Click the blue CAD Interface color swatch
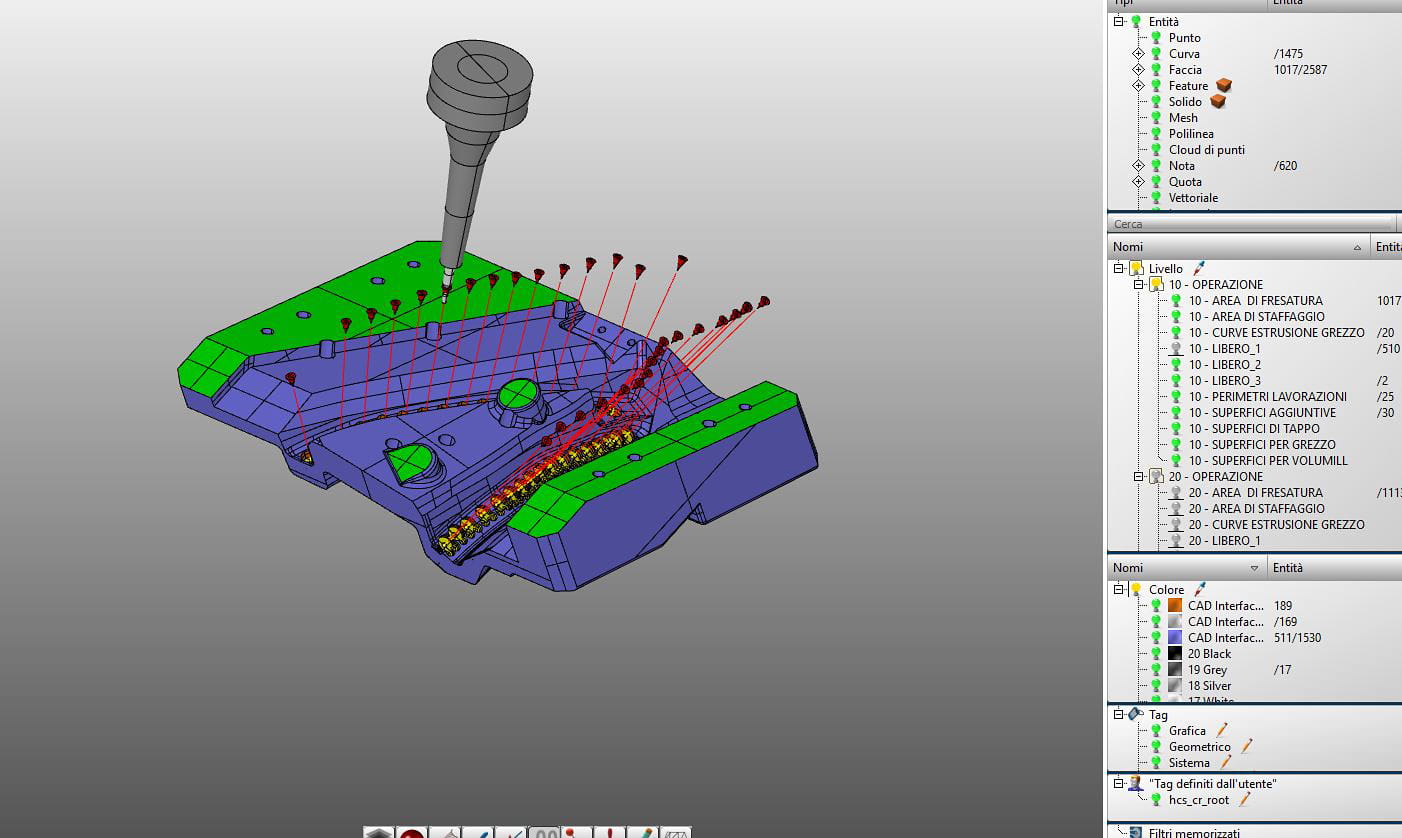1402x838 pixels. point(1175,637)
